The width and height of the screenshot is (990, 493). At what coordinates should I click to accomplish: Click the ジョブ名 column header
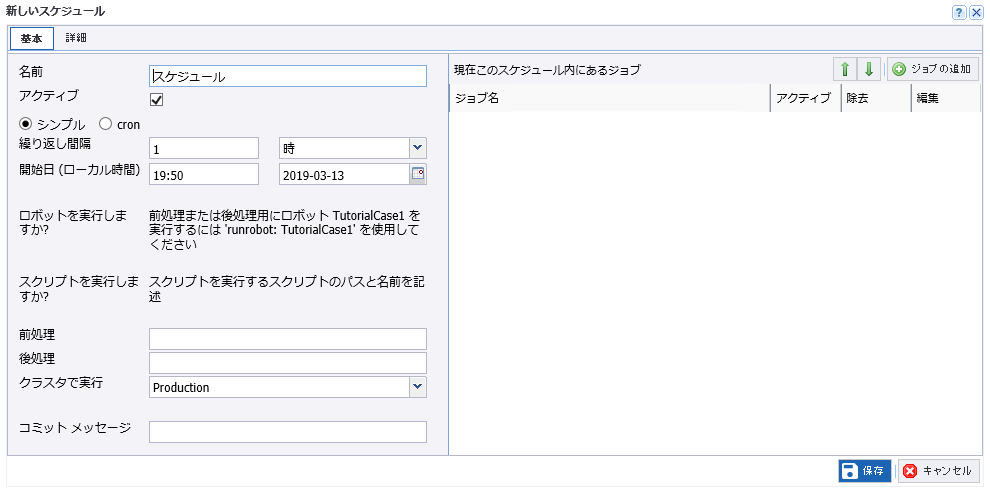pos(609,98)
